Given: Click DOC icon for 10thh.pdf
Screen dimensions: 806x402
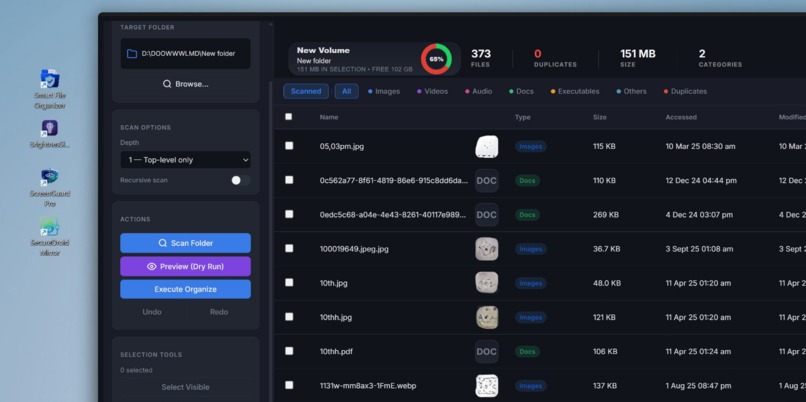Looking at the screenshot, I should [486, 352].
